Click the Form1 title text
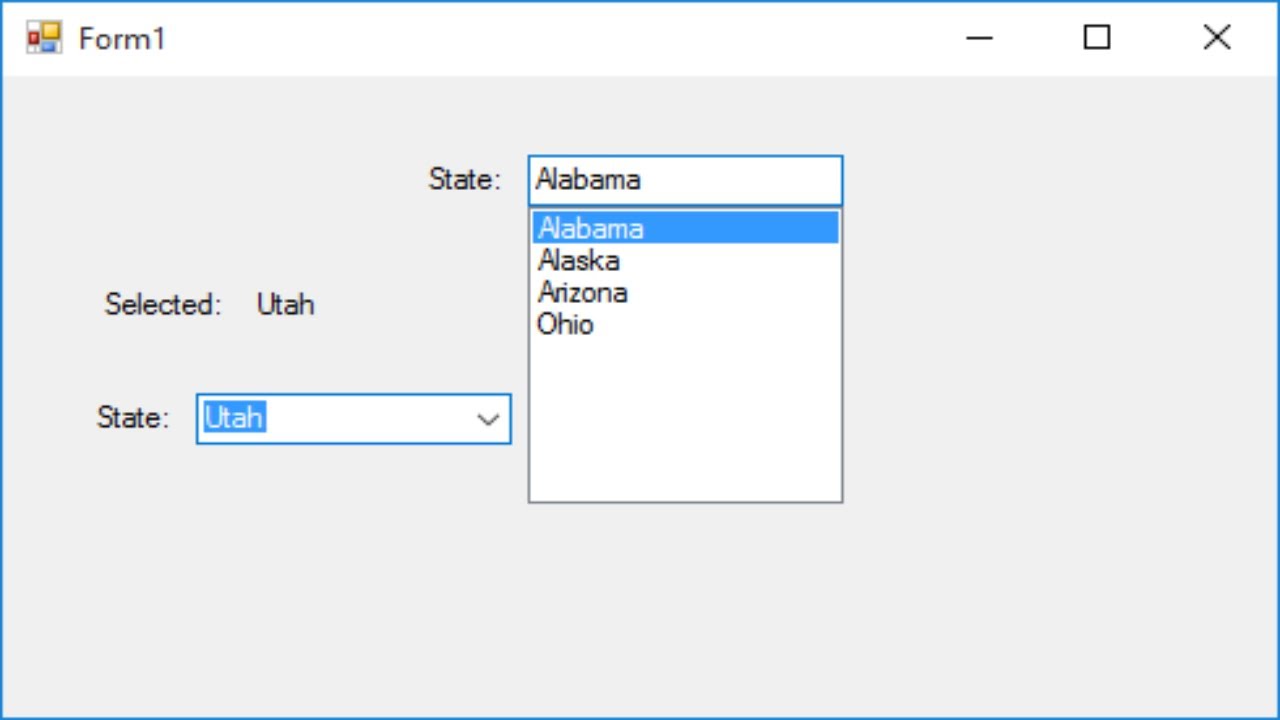 pos(122,39)
